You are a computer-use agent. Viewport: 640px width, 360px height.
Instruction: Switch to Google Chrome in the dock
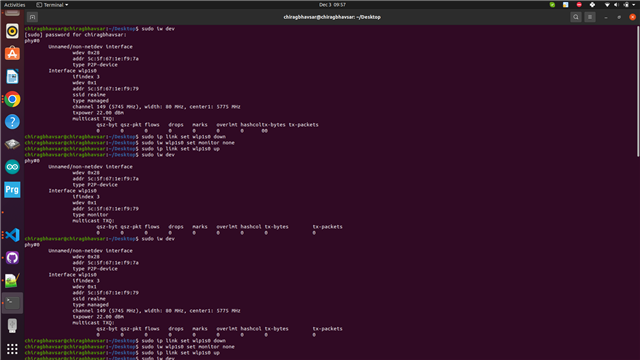(12, 99)
